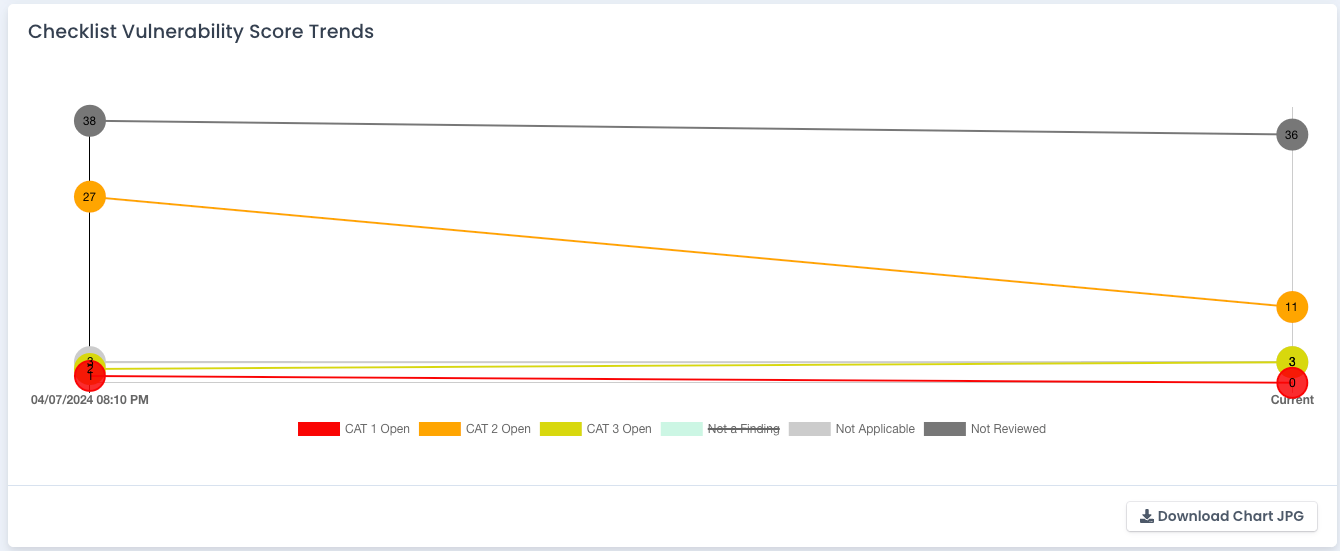Toggle the Not Applicable light gray legend swatch

(x=810, y=429)
